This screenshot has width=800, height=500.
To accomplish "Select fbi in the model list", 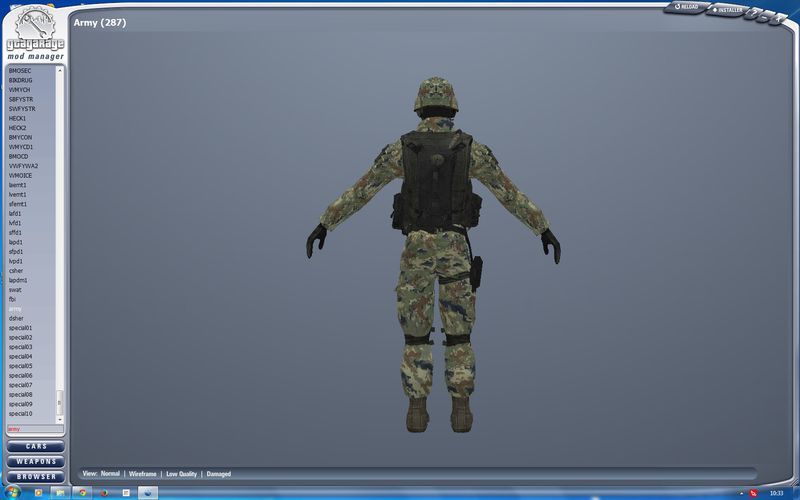I will [x=12, y=299].
